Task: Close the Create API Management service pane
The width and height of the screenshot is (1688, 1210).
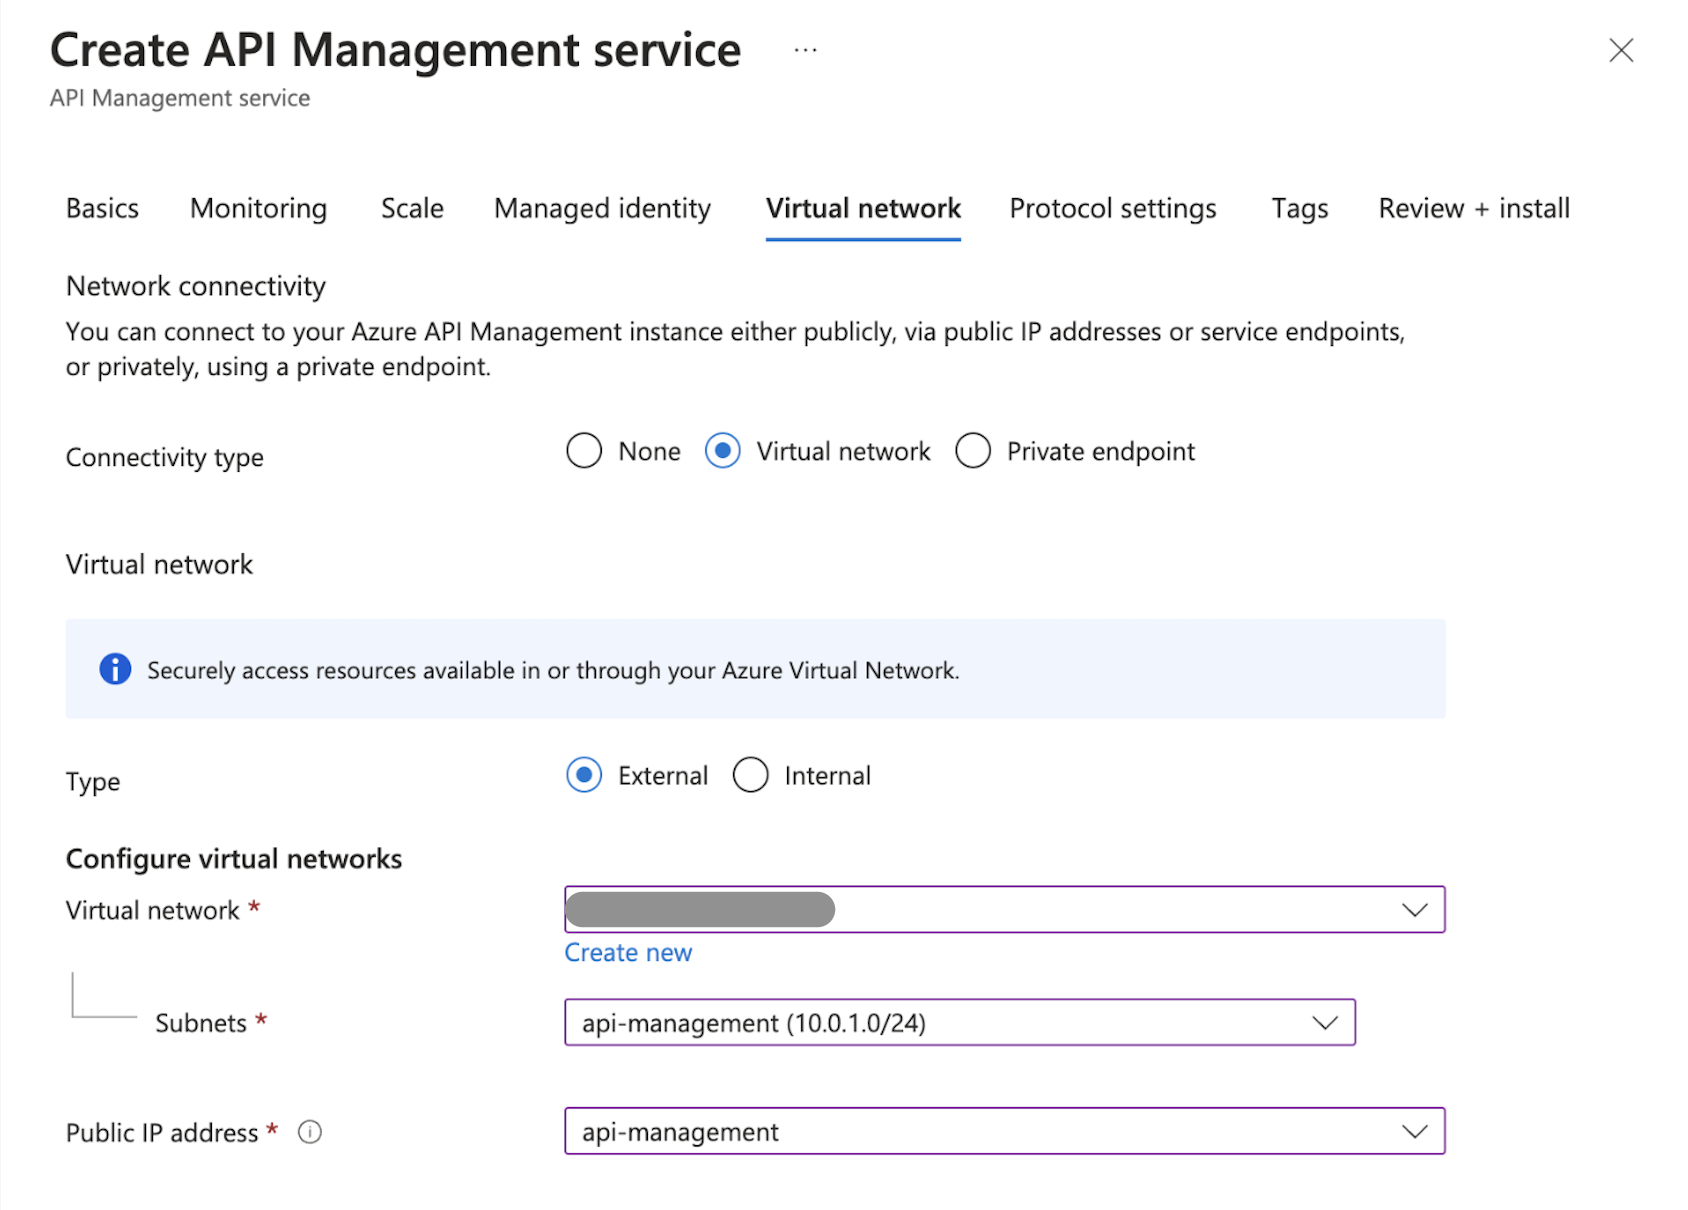Action: click(1621, 50)
